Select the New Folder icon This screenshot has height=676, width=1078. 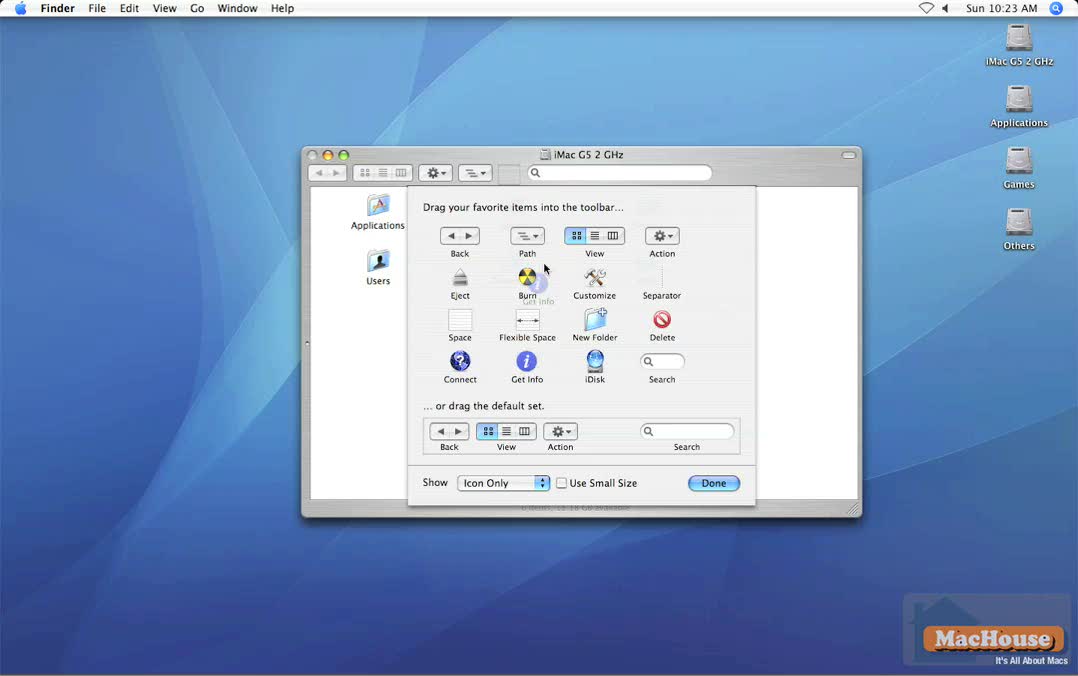coord(595,320)
